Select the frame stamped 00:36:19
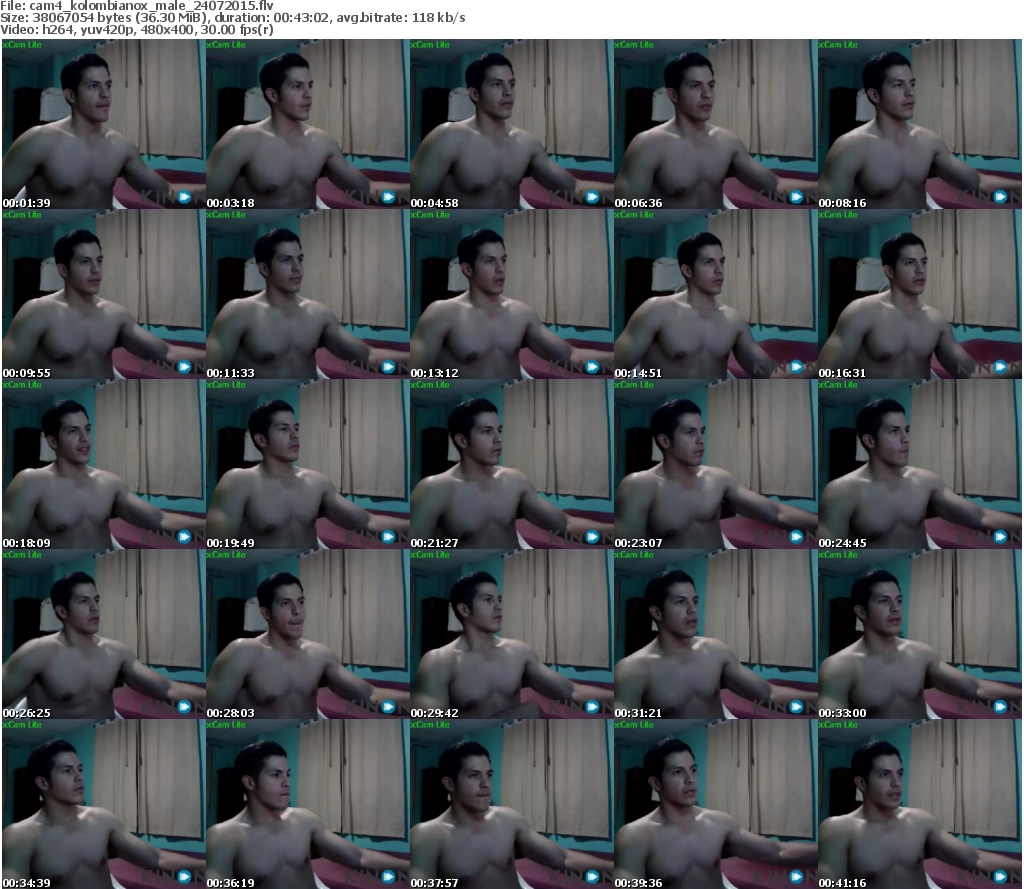1024x889 pixels. tap(308, 804)
